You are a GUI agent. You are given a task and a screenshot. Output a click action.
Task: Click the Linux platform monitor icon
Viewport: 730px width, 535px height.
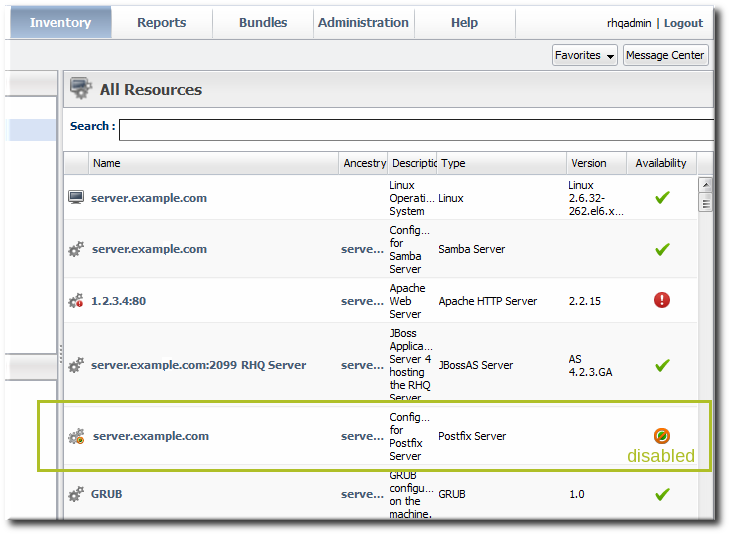pos(75,198)
